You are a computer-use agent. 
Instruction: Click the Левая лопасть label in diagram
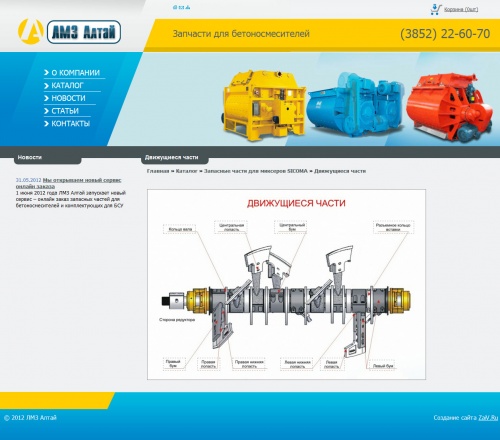click(332, 364)
